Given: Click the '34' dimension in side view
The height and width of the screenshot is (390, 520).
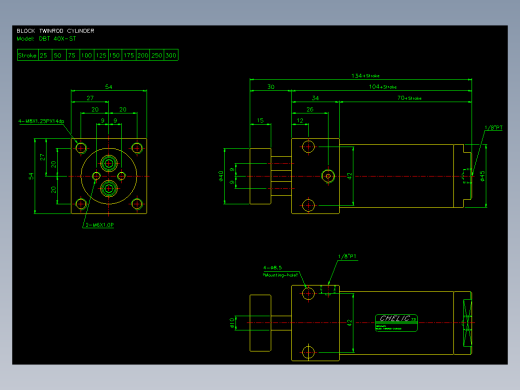Looking at the screenshot, I should 315,98.
